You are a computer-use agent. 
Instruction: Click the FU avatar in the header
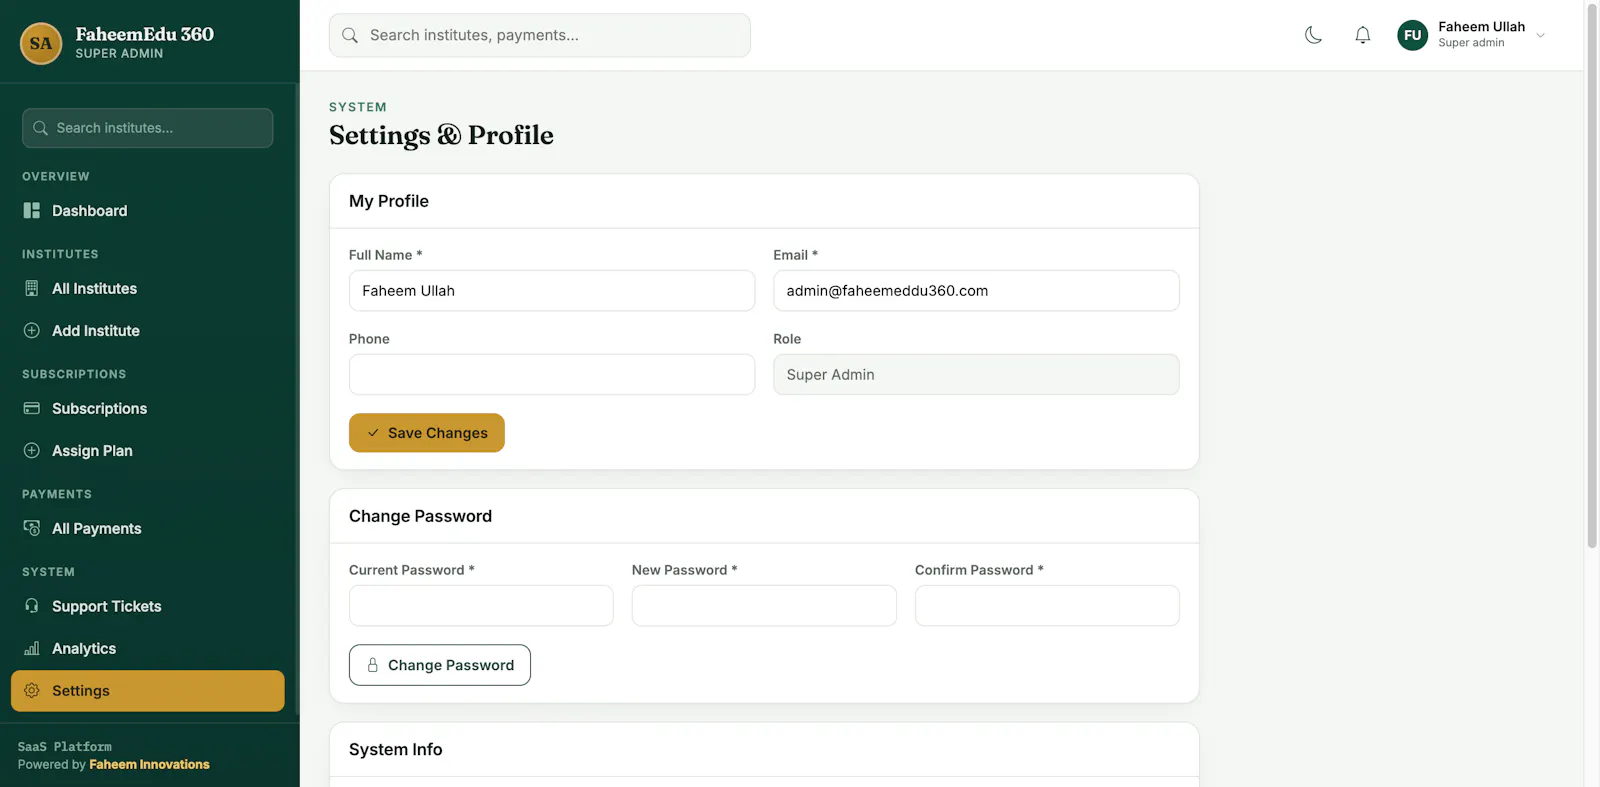click(x=1412, y=35)
